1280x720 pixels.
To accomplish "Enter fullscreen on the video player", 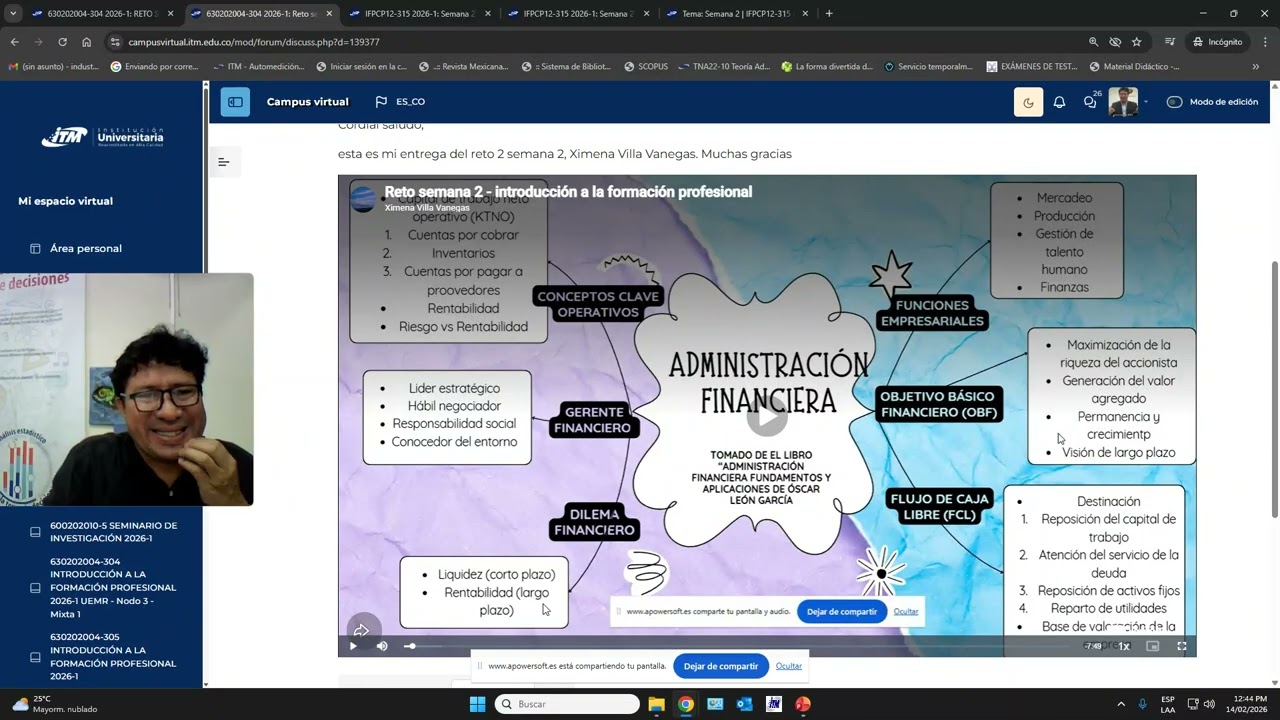I will tap(1181, 646).
